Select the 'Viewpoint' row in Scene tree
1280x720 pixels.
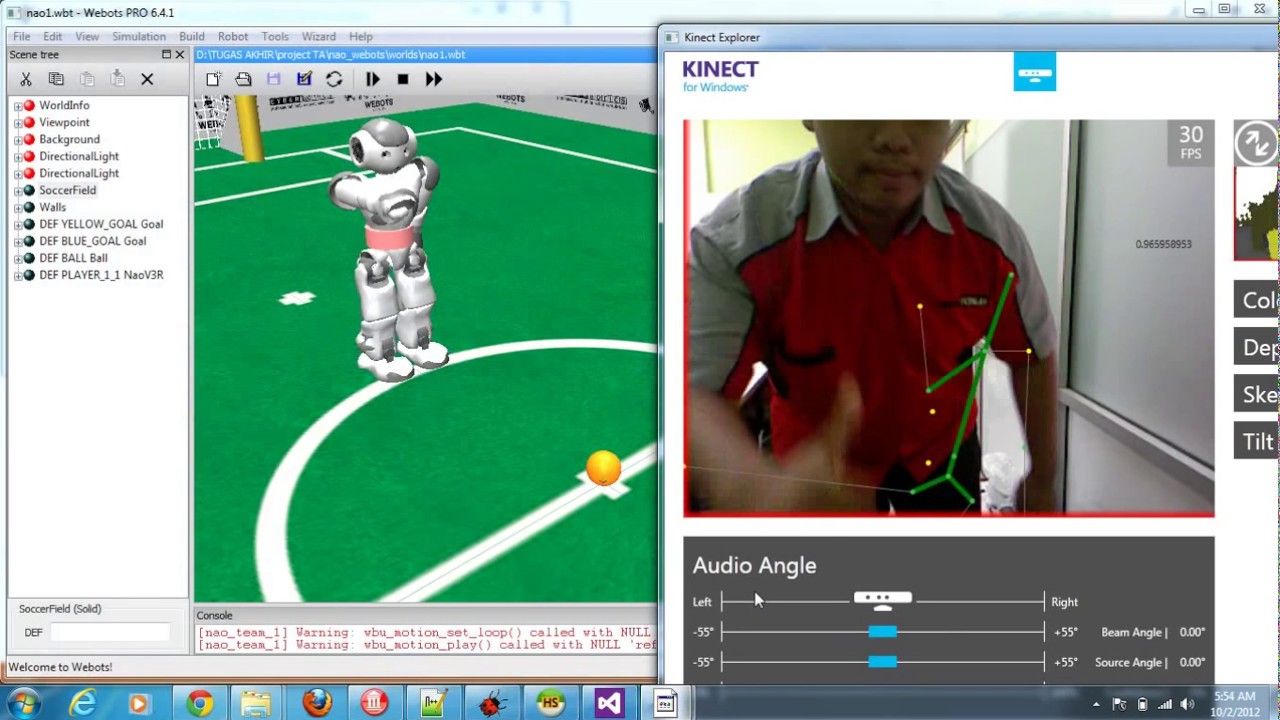tap(64, 123)
